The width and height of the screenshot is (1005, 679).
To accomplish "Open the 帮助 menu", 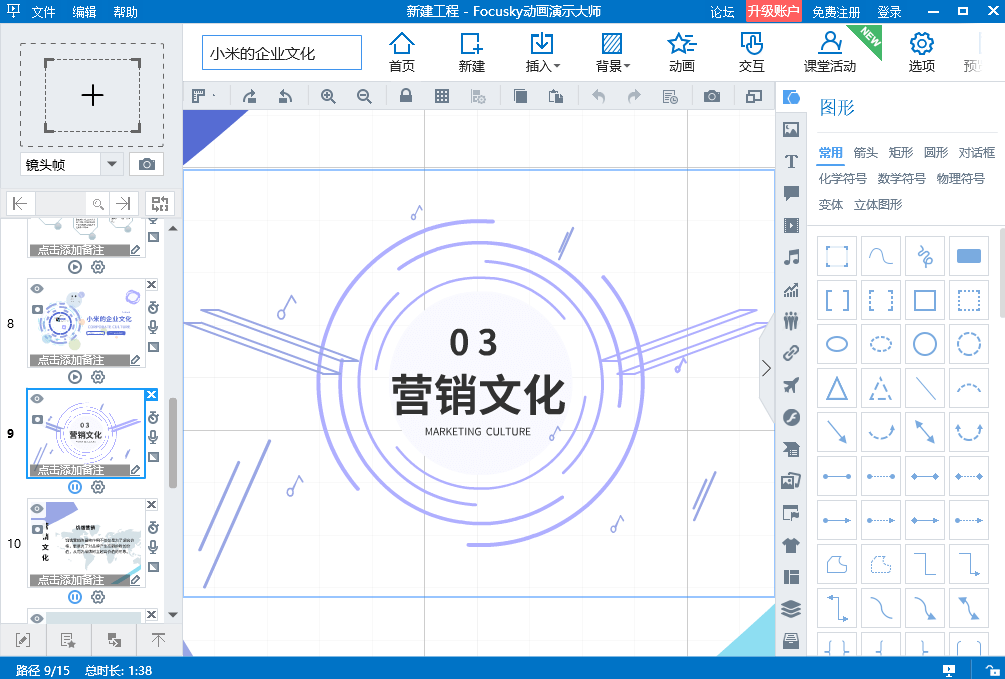I will pyautogui.click(x=125, y=12).
